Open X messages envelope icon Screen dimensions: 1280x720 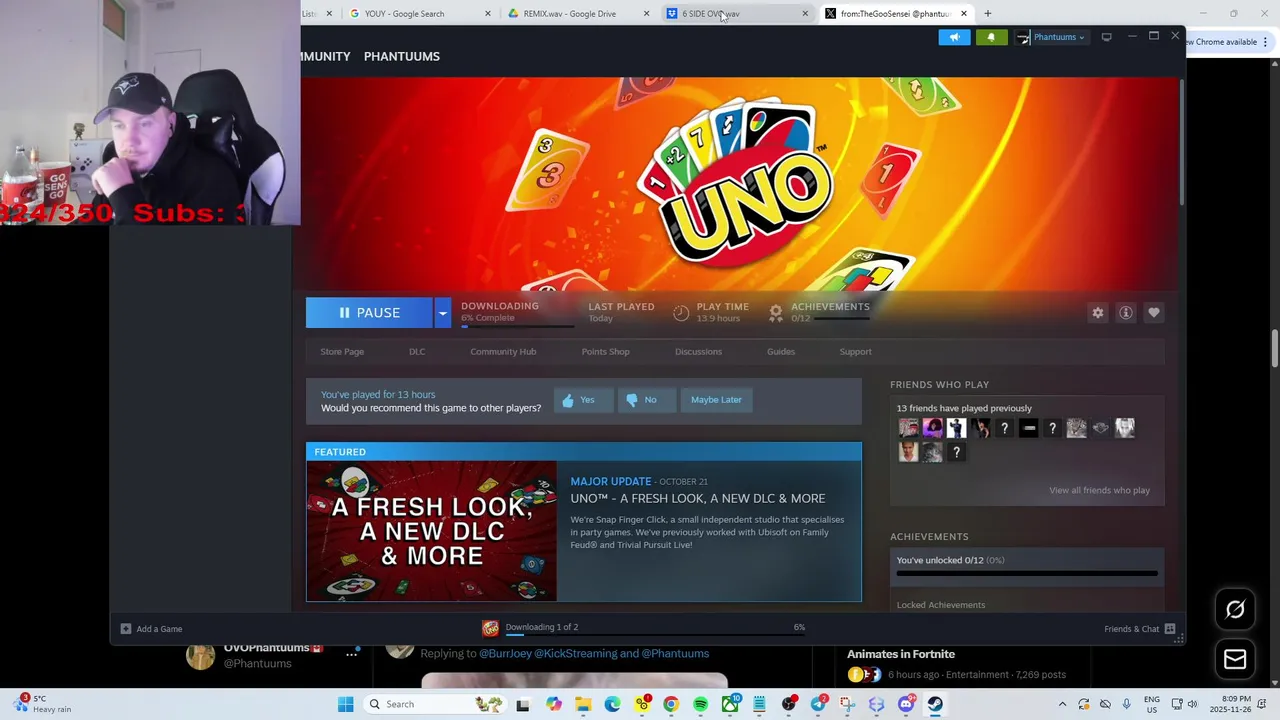coord(1235,659)
